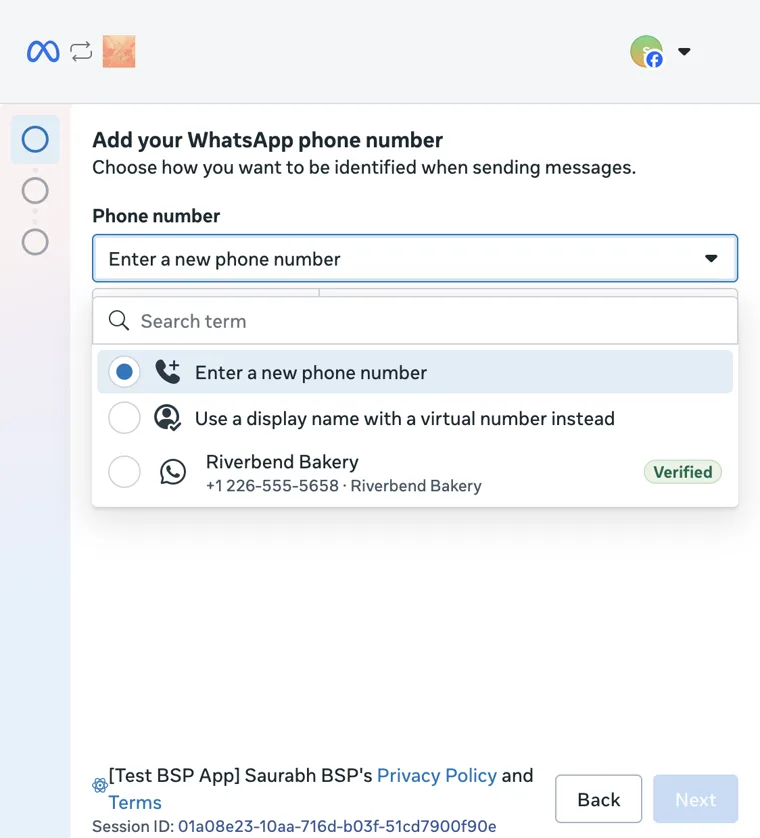The width and height of the screenshot is (760, 838).
Task: Click the WhatsApp icon next to Riverbend Bakery
Action: [173, 472]
